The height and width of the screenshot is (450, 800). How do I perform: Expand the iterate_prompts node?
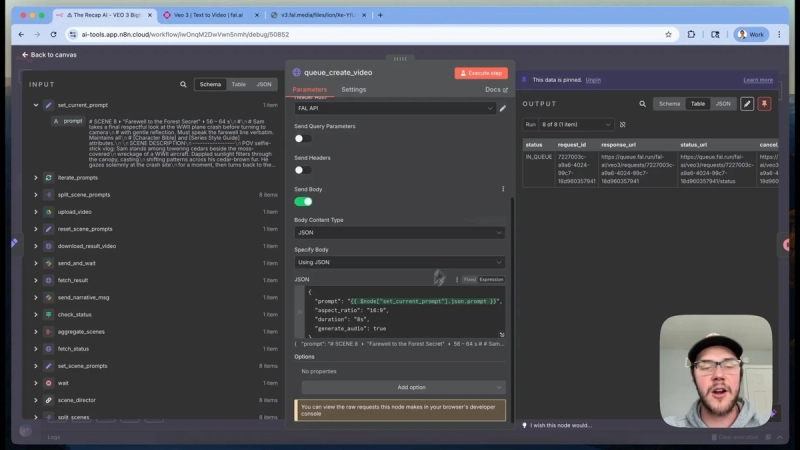36,178
